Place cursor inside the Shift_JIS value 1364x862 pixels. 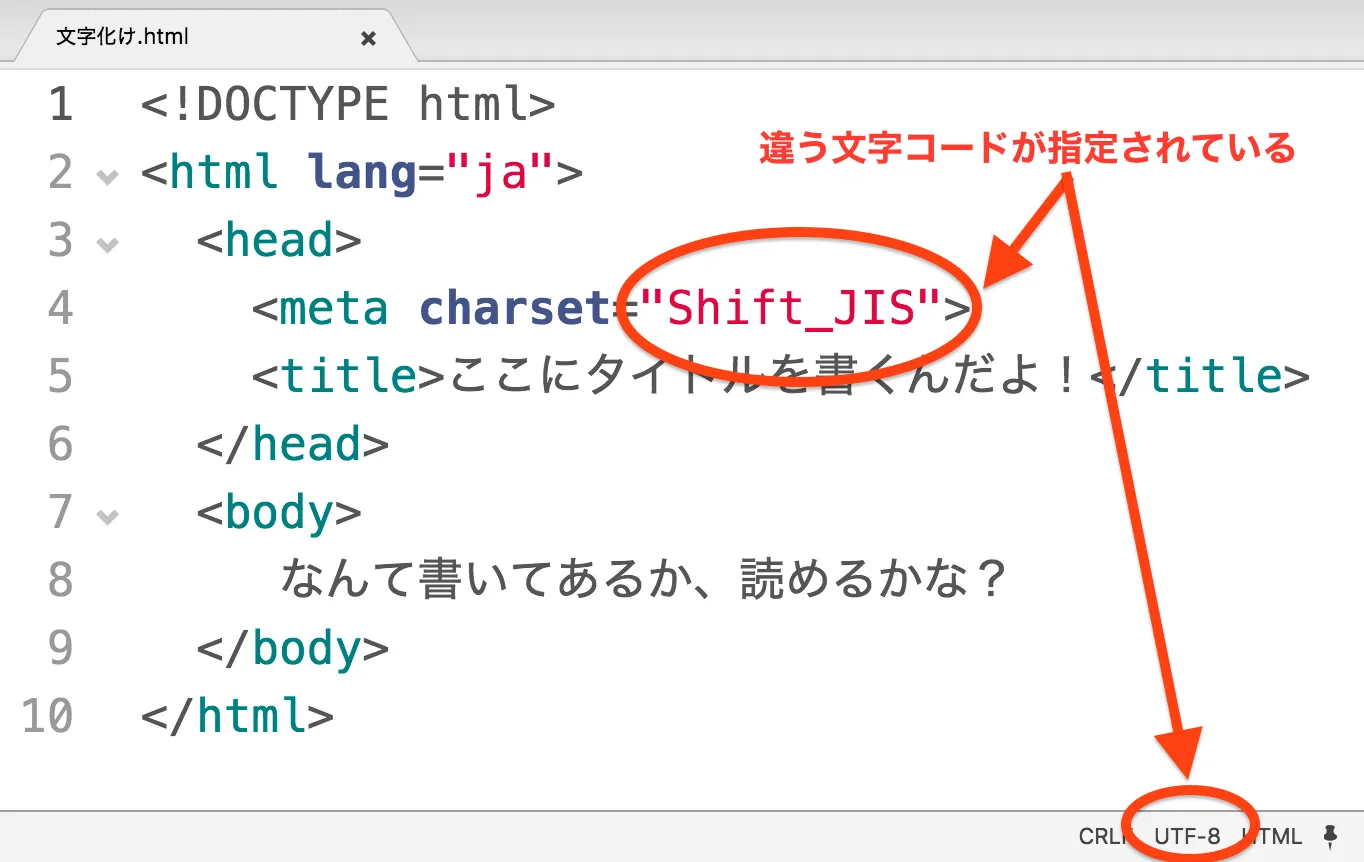pyautogui.click(x=795, y=308)
